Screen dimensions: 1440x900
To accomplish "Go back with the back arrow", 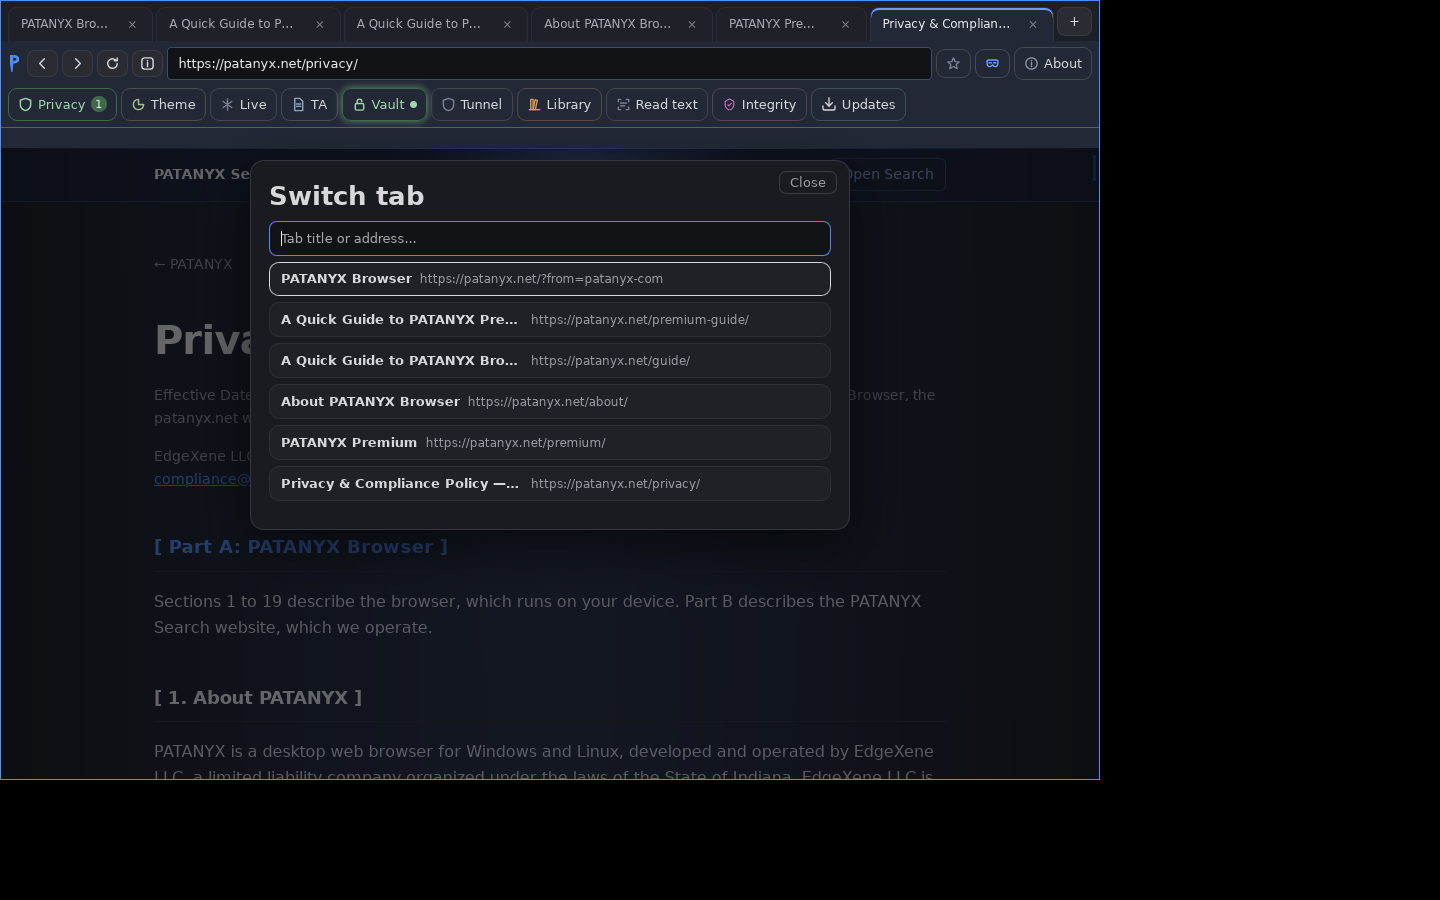I will click(x=42, y=63).
